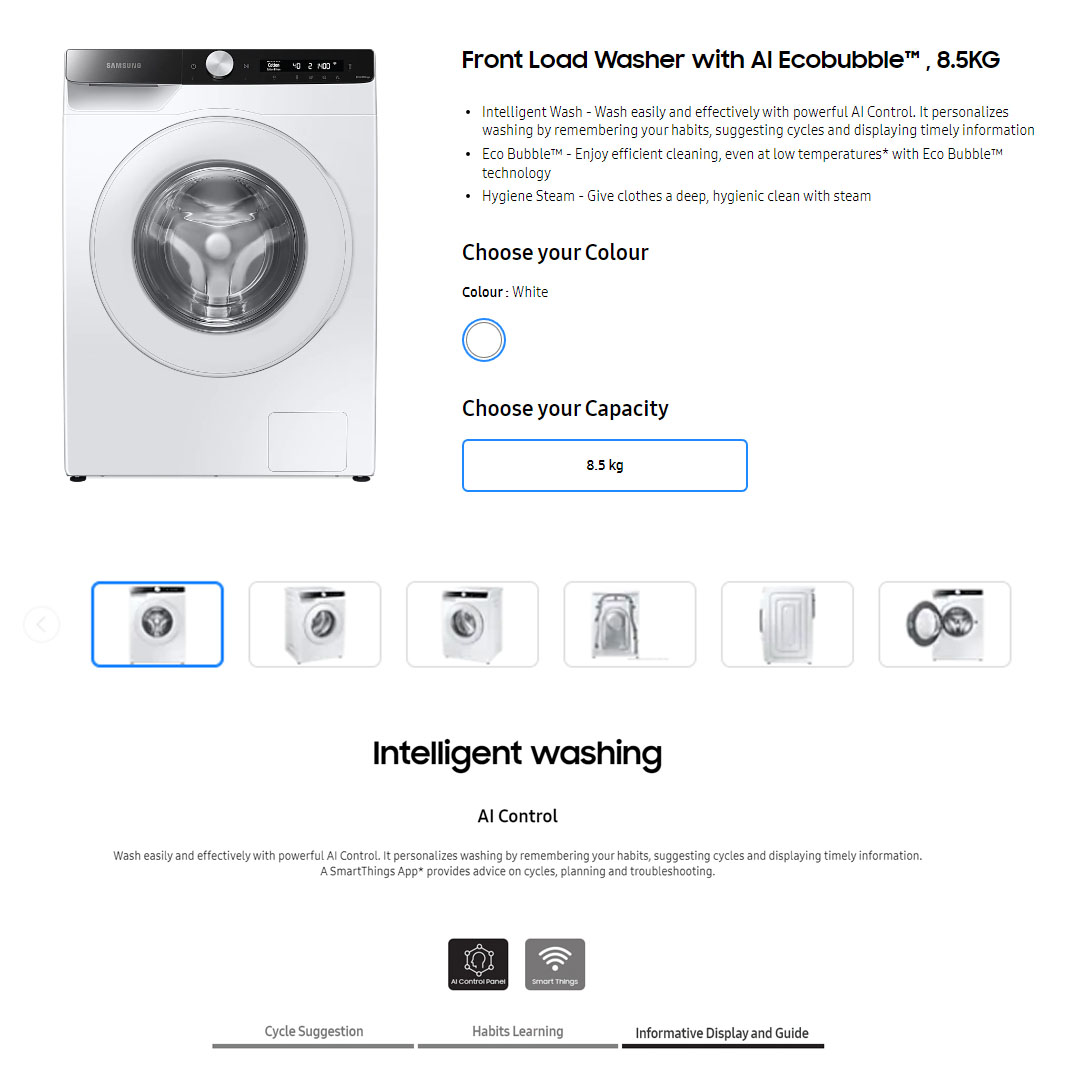Click the main washer product image
The height and width of the screenshot is (1080, 1080).
point(220,264)
